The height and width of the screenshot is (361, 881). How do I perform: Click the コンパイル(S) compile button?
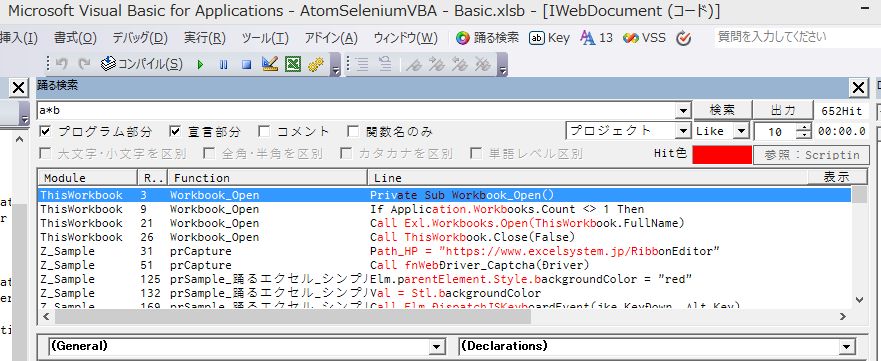(x=142, y=65)
